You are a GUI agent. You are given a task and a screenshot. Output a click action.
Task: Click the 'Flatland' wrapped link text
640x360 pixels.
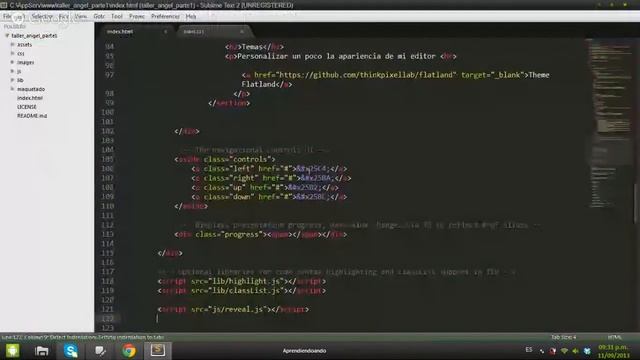click(x=258, y=84)
